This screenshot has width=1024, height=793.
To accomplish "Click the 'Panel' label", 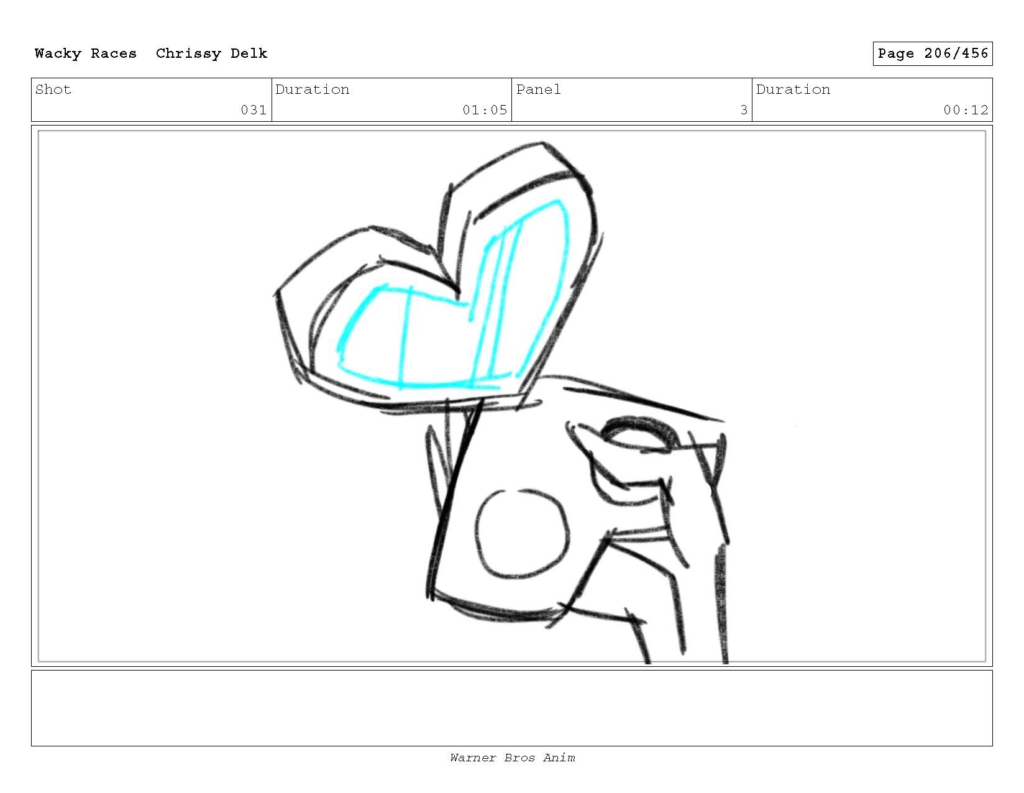I will [x=538, y=89].
